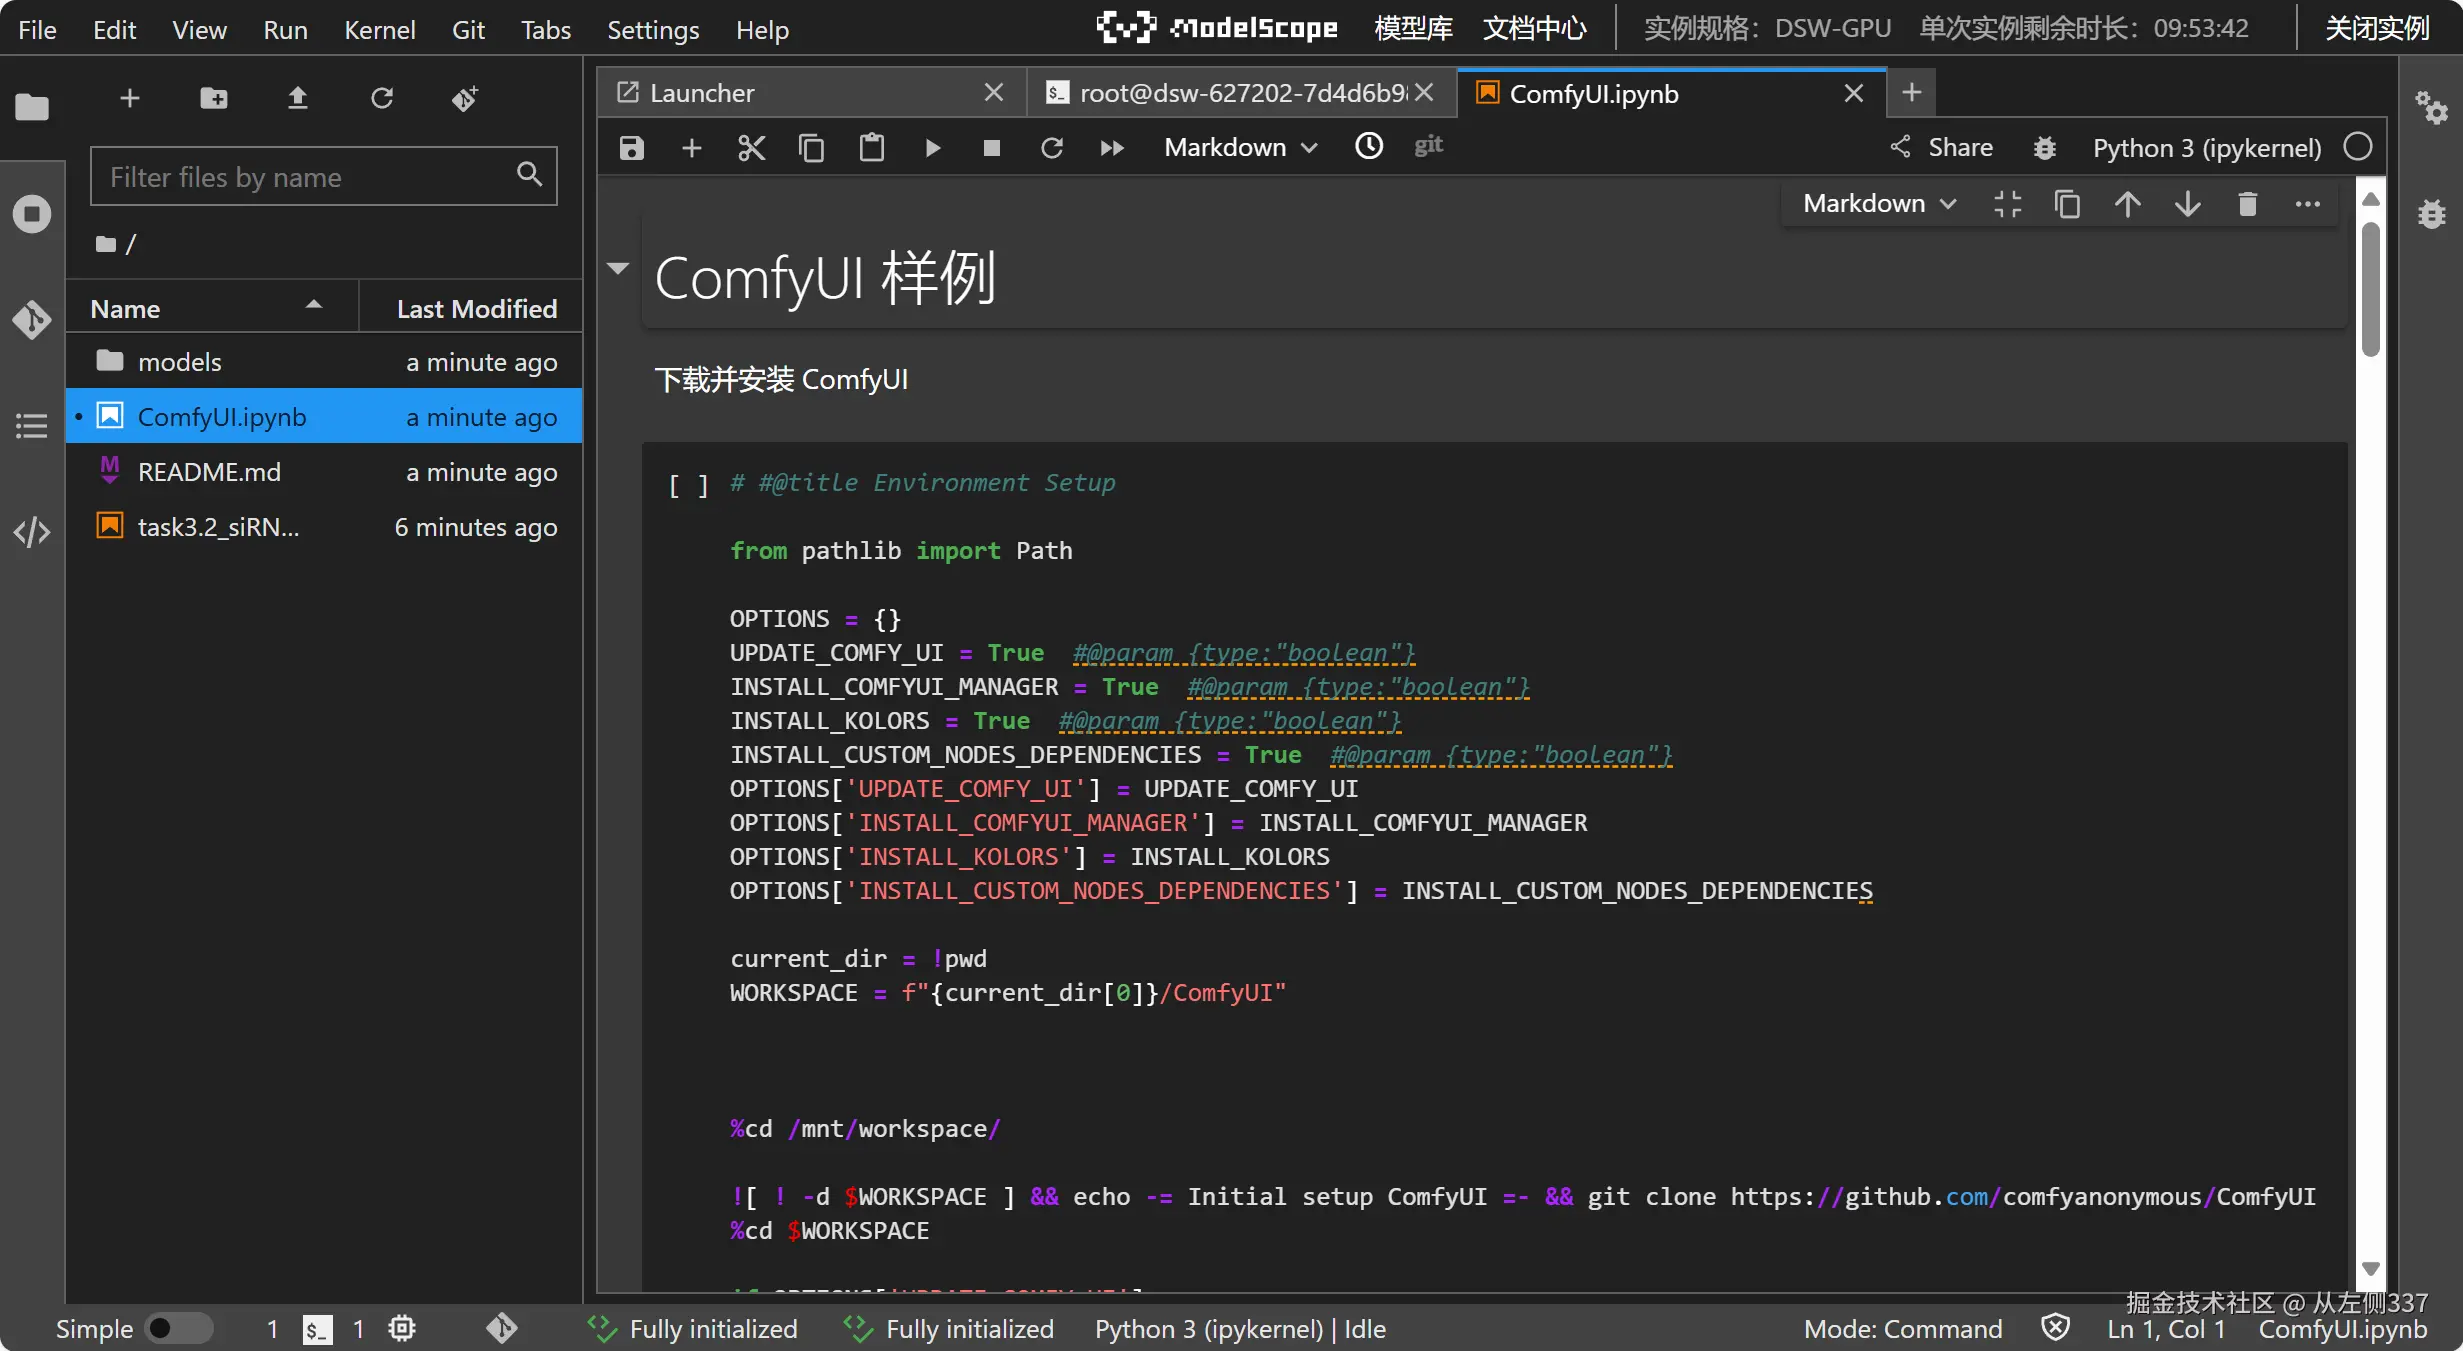Image resolution: width=2463 pixels, height=1351 pixels.
Task: Cut the selected cell with scissors icon
Action: coord(751,148)
